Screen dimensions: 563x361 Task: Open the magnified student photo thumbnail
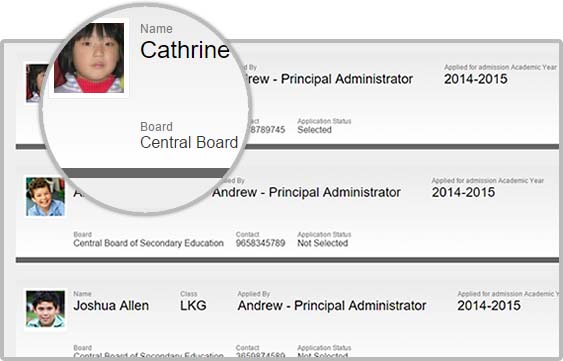89,58
